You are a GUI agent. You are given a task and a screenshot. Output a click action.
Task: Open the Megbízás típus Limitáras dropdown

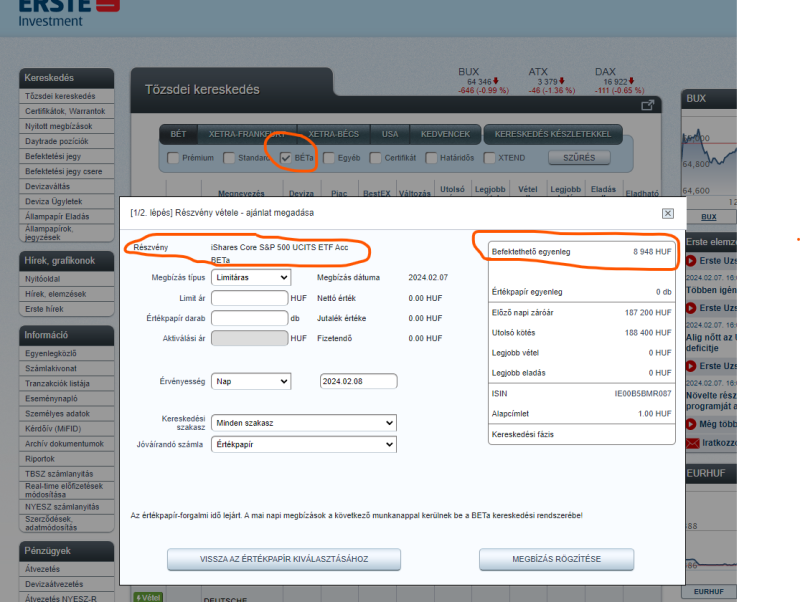pyautogui.click(x=251, y=278)
